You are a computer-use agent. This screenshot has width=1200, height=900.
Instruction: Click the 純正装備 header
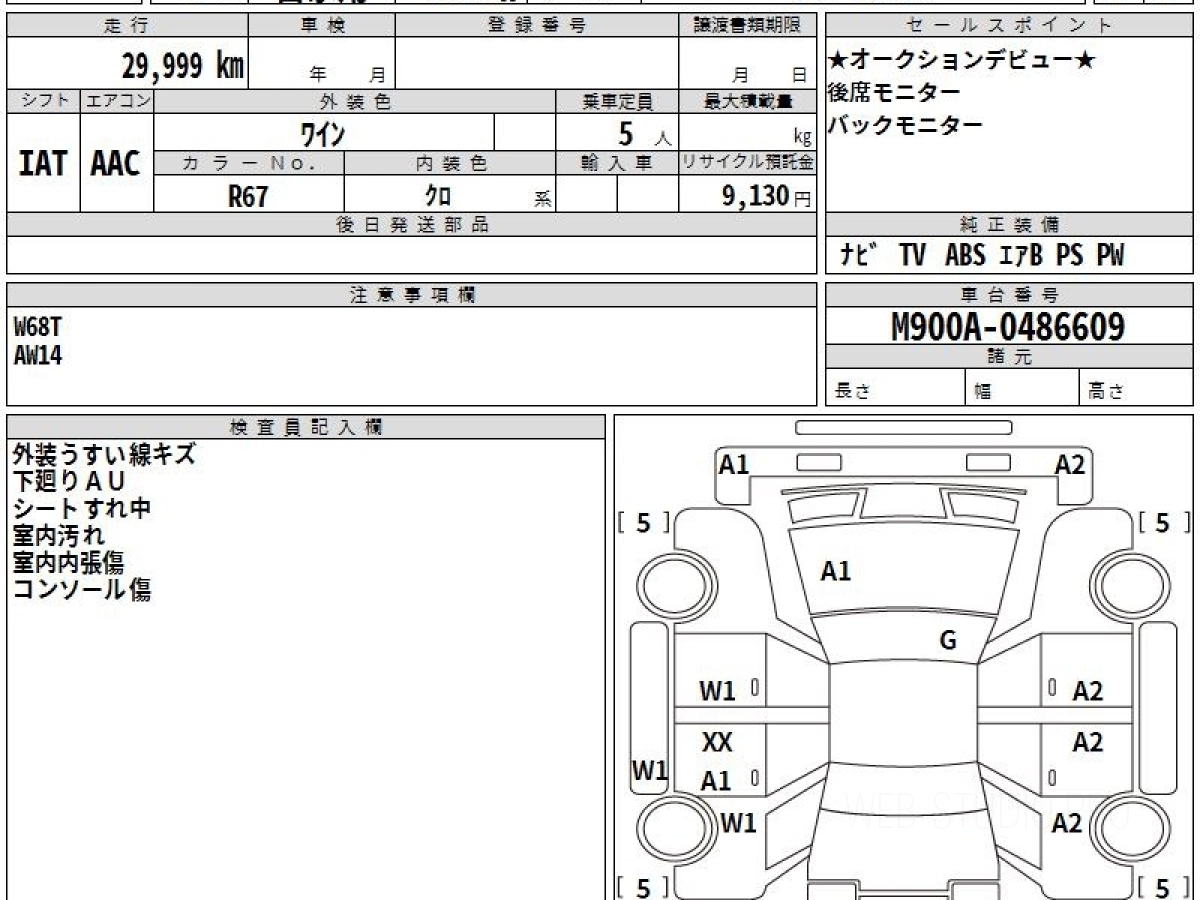click(1009, 224)
